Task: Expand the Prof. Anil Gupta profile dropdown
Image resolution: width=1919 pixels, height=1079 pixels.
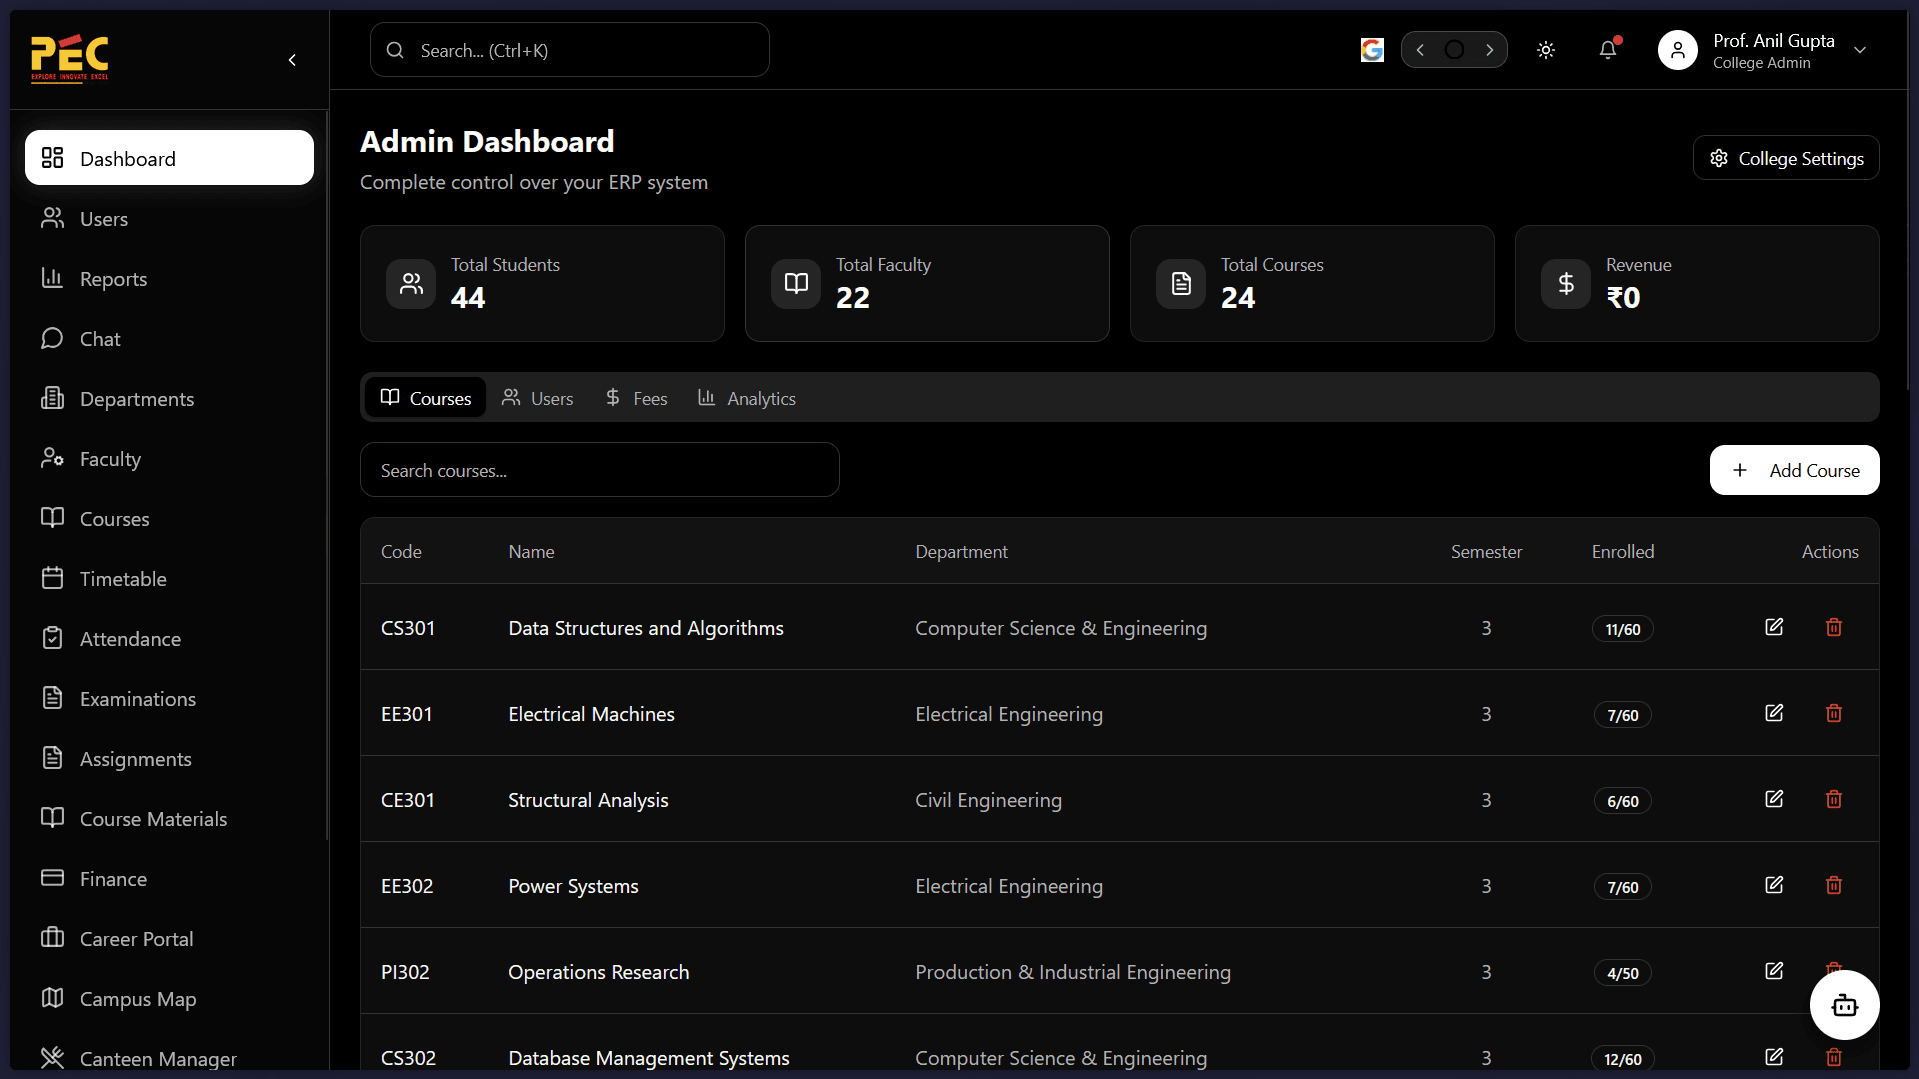Action: (x=1860, y=49)
